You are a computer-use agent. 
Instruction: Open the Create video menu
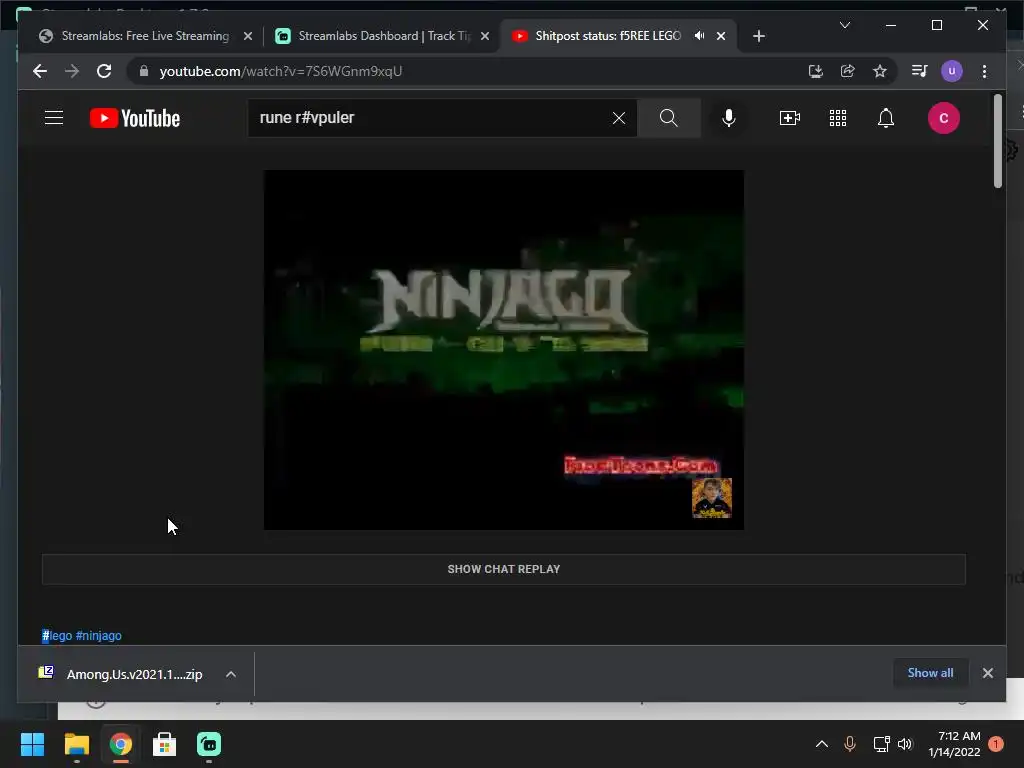pos(790,118)
